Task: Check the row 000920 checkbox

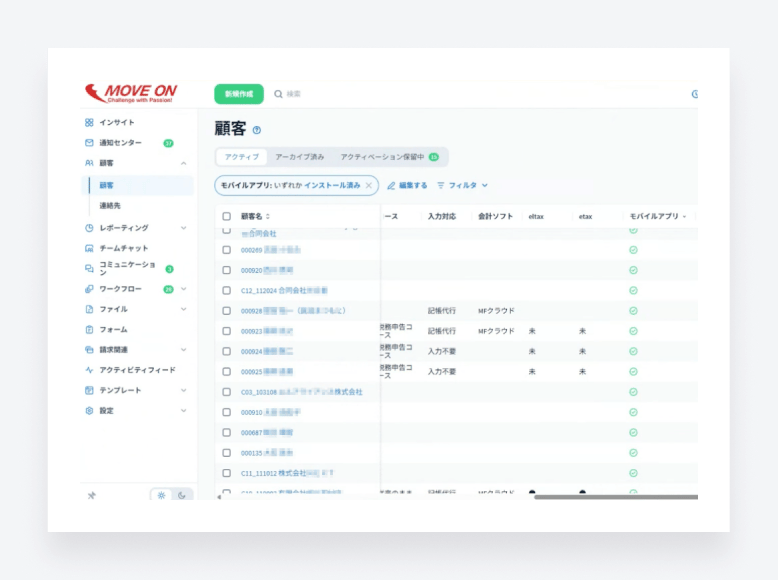Action: (227, 270)
